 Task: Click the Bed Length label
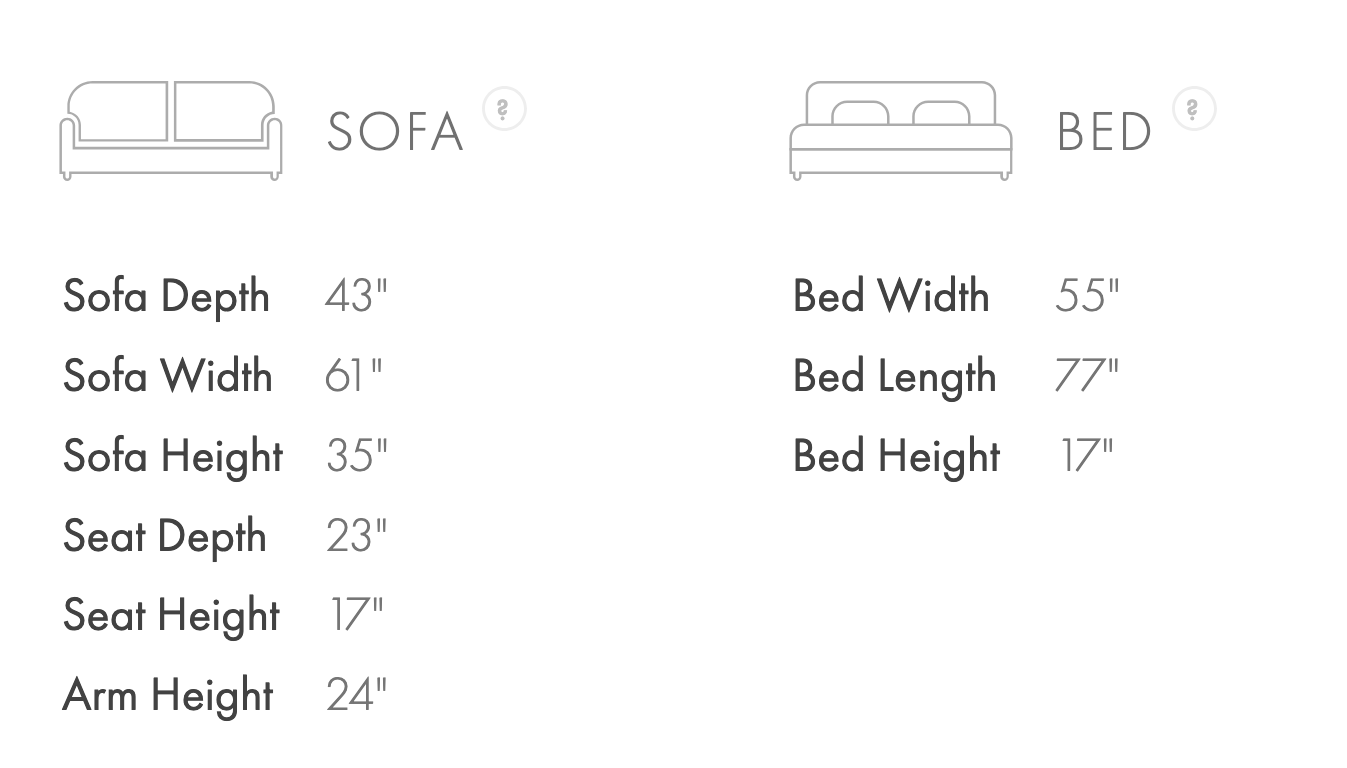895,377
